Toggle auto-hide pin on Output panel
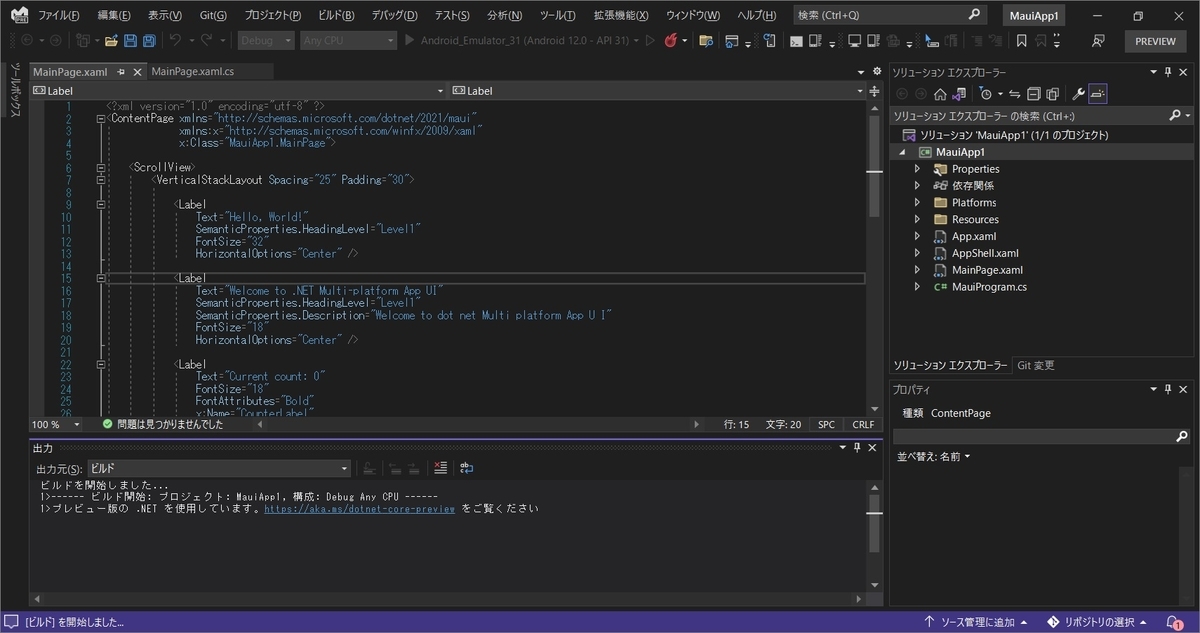 [857, 448]
